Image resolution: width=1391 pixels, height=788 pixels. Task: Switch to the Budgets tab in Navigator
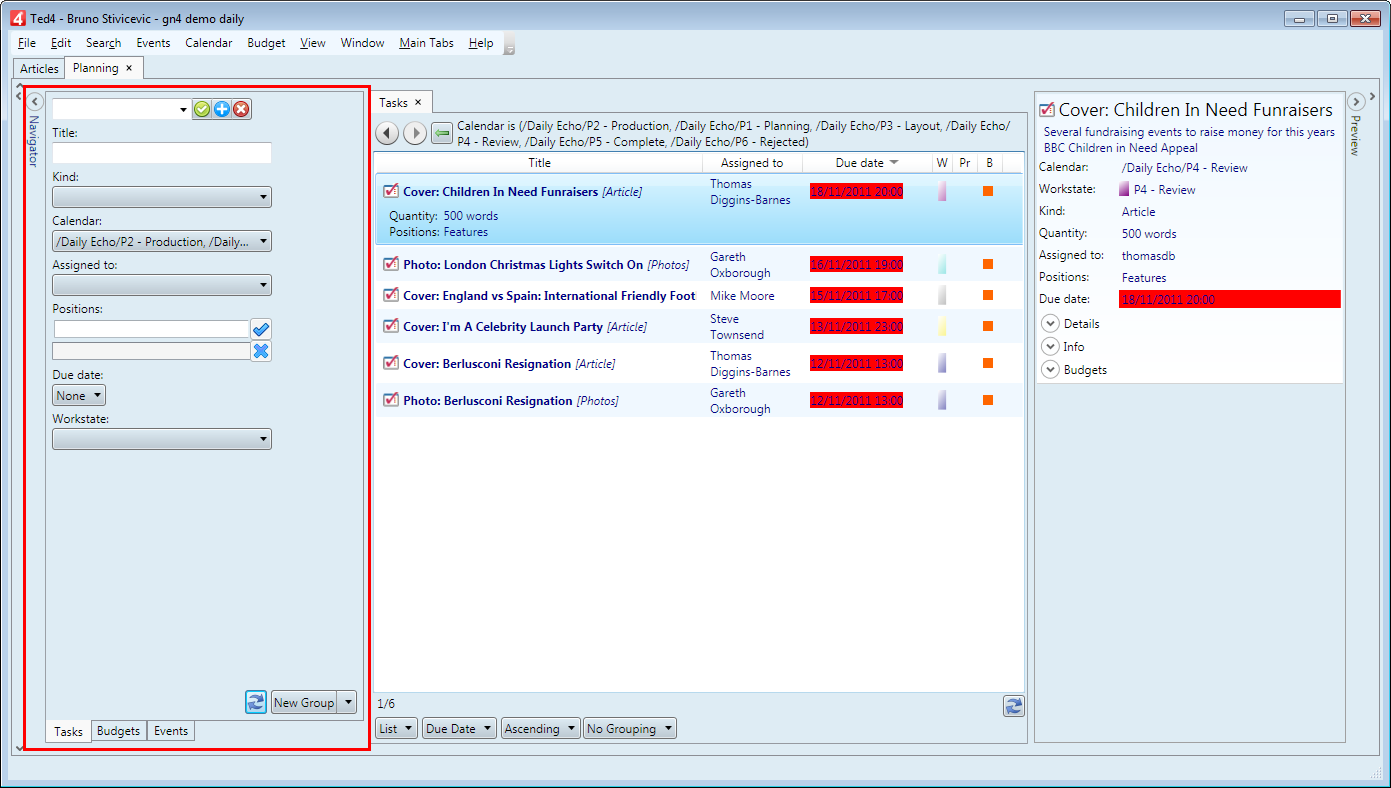(x=119, y=731)
